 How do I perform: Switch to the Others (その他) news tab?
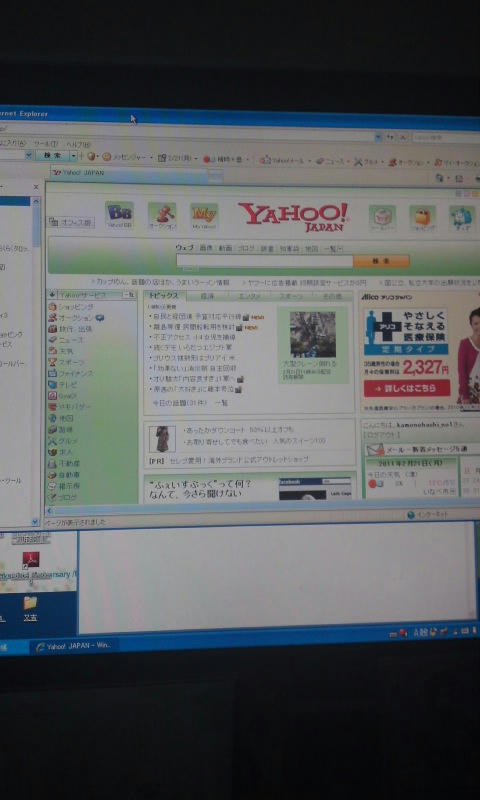(x=334, y=297)
